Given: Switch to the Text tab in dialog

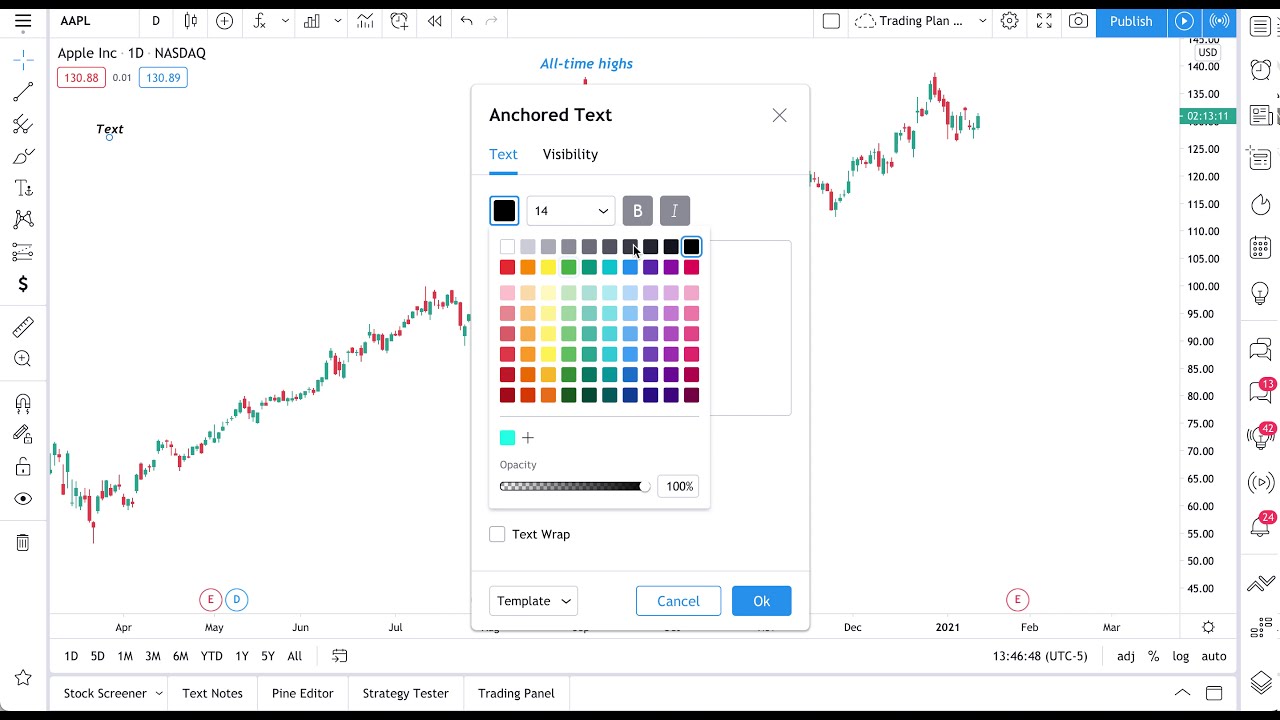Looking at the screenshot, I should [x=503, y=154].
